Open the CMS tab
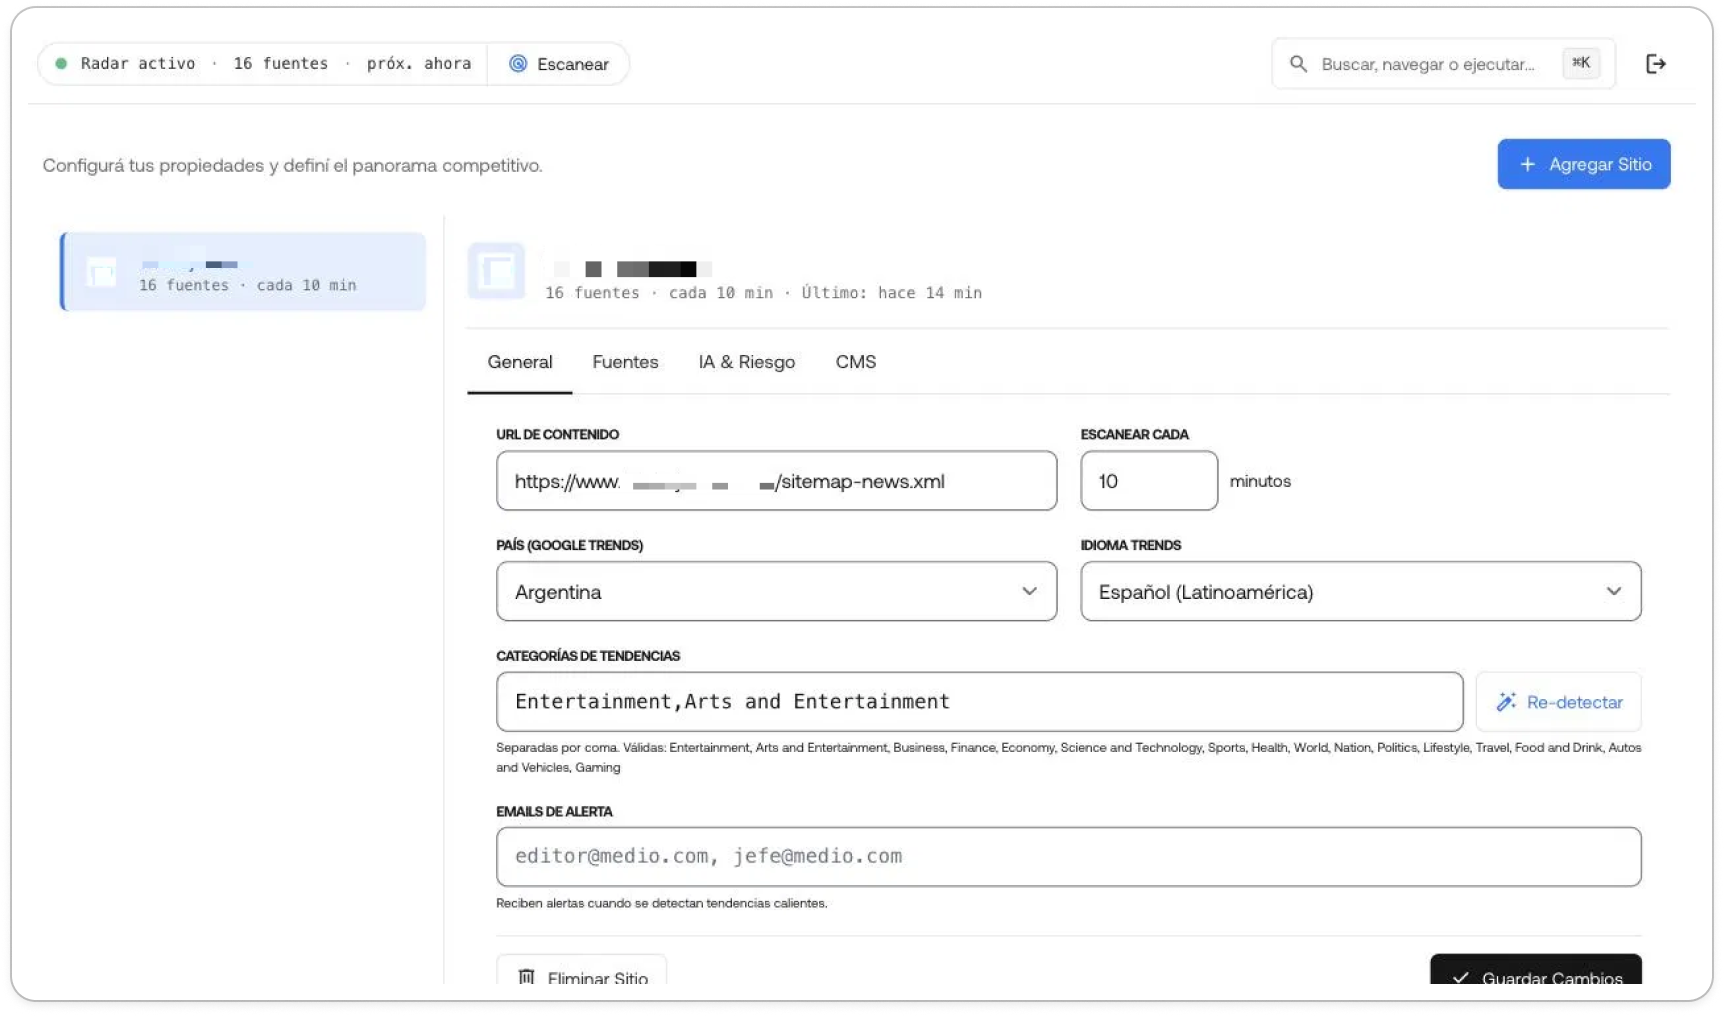1724x1016 pixels. [856, 362]
